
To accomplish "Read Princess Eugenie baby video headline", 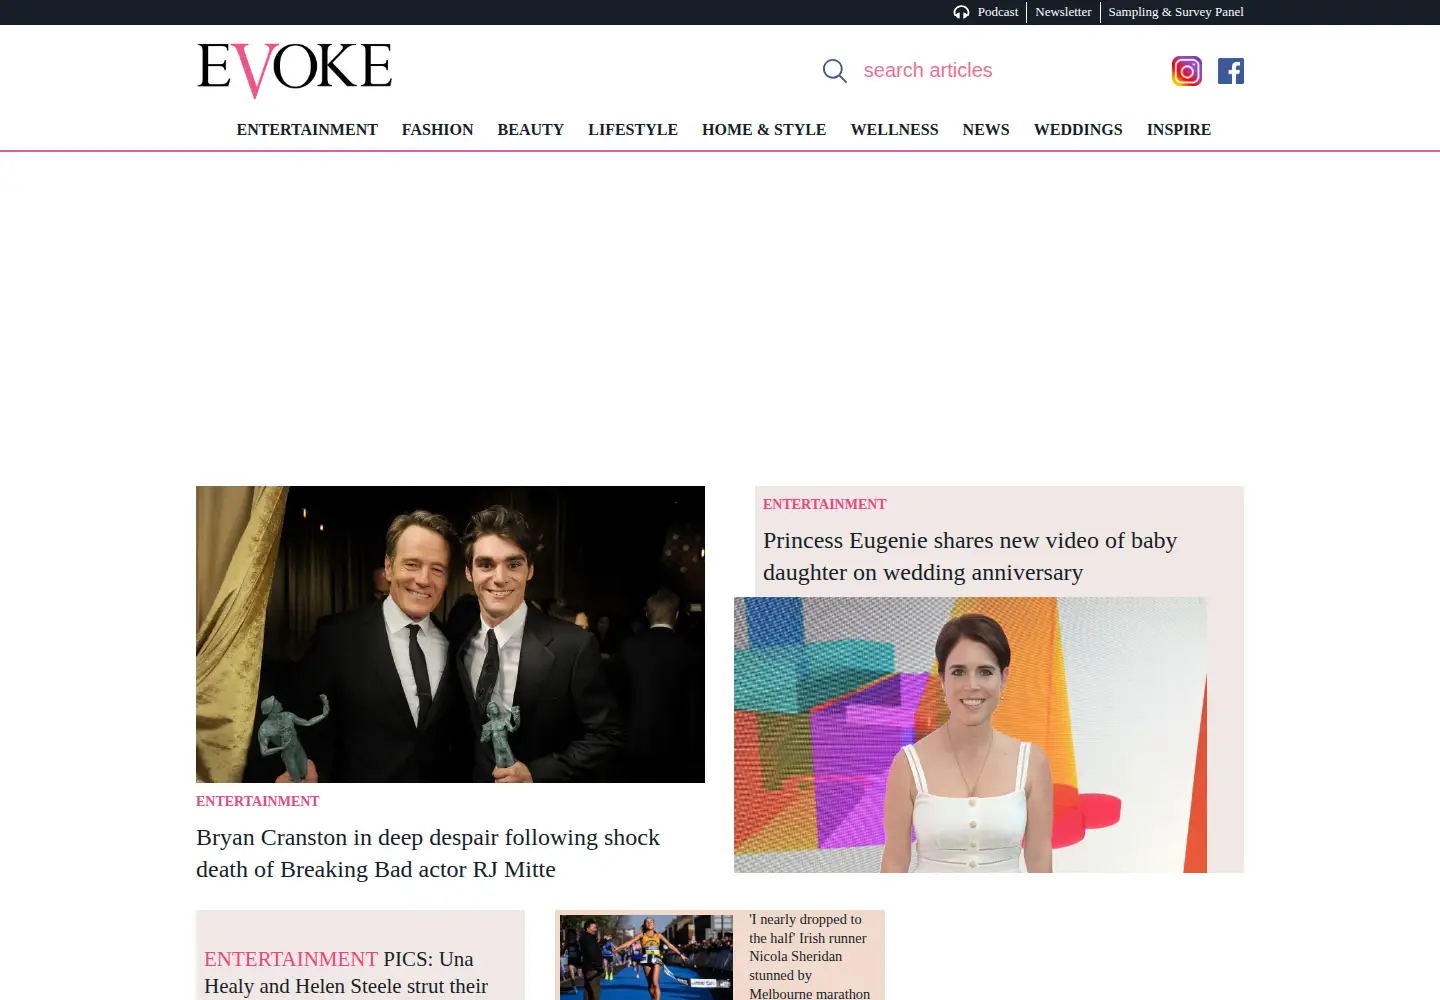I will pyautogui.click(x=970, y=556).
